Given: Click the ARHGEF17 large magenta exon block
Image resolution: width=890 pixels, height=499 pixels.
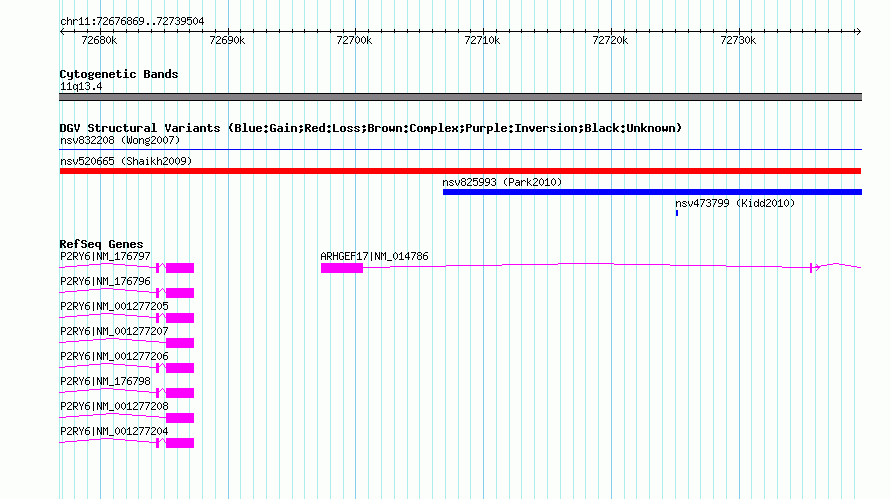Looking at the screenshot, I should [342, 268].
